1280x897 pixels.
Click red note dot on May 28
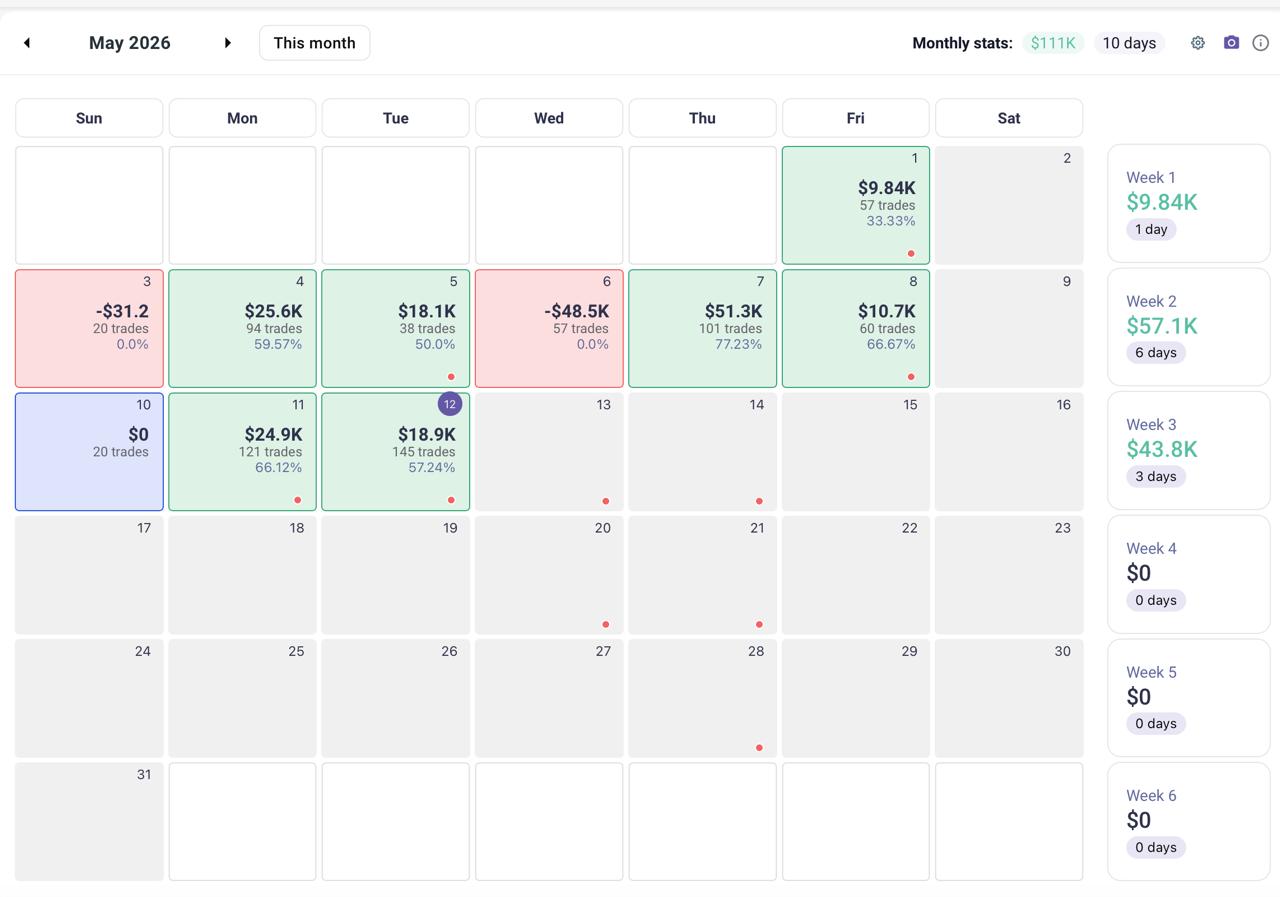pos(759,748)
